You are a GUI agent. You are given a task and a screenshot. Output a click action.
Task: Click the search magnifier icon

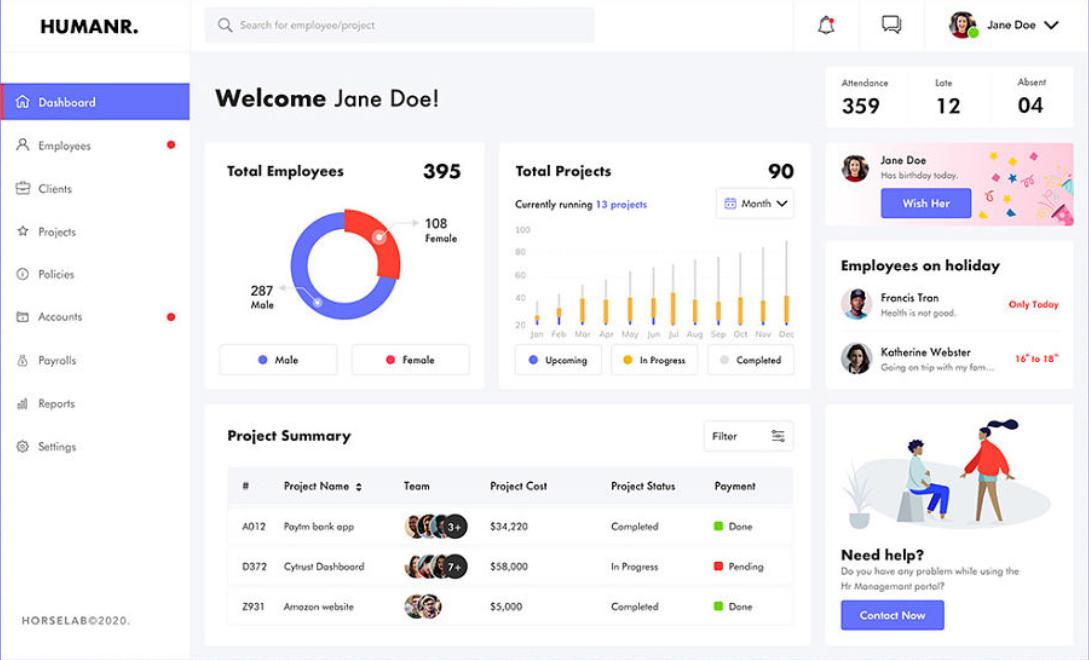tap(225, 25)
